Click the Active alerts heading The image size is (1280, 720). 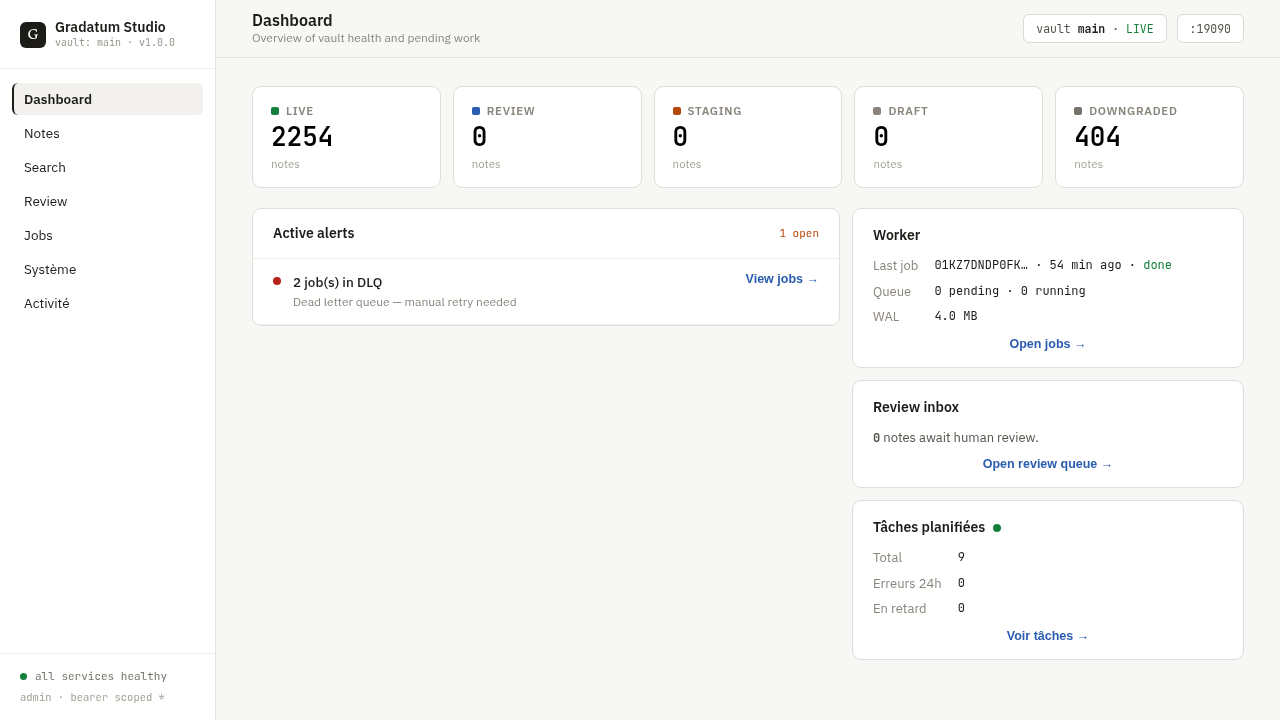click(x=314, y=233)
